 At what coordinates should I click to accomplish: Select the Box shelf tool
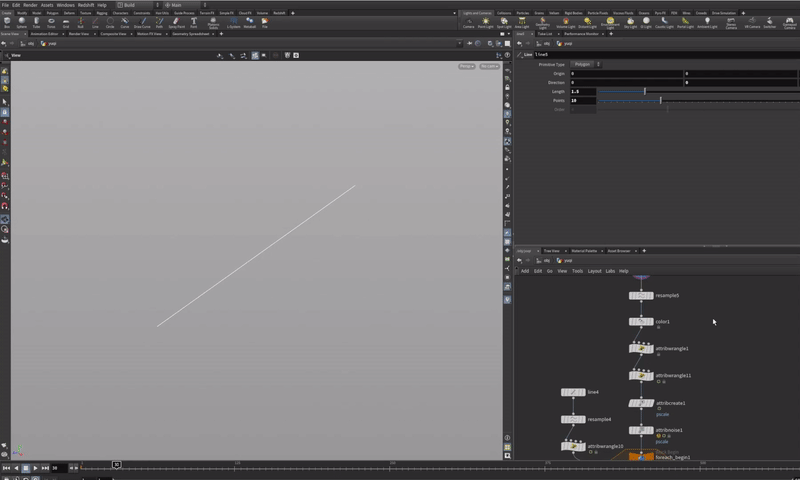pos(7,22)
